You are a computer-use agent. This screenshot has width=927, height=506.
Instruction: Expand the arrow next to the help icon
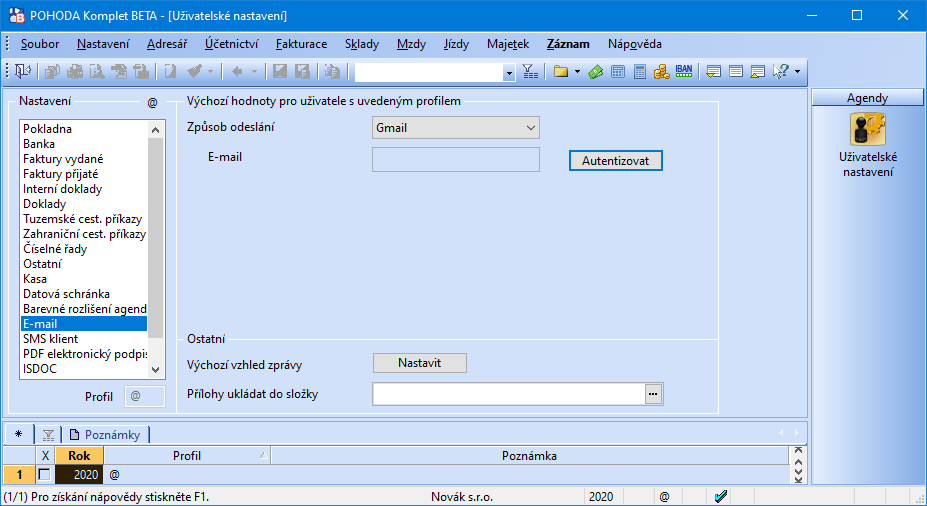[798, 72]
